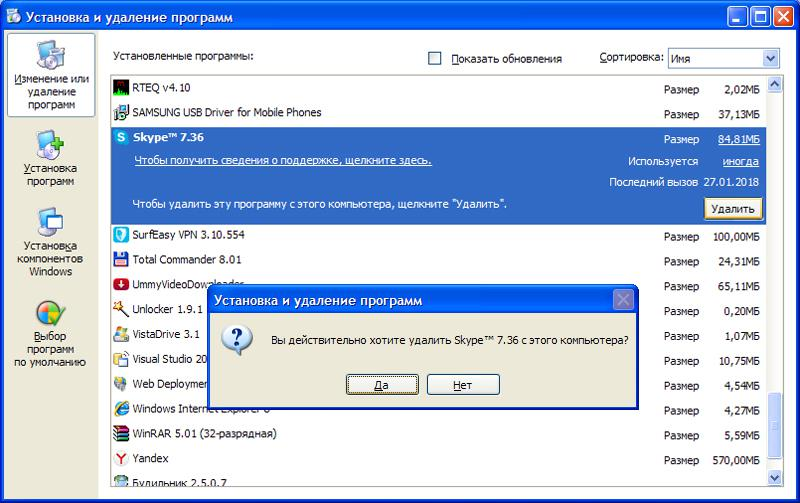This screenshot has height=503, width=800.
Task: Click the program list scroll down arrow
Action: pyautogui.click(x=774, y=477)
